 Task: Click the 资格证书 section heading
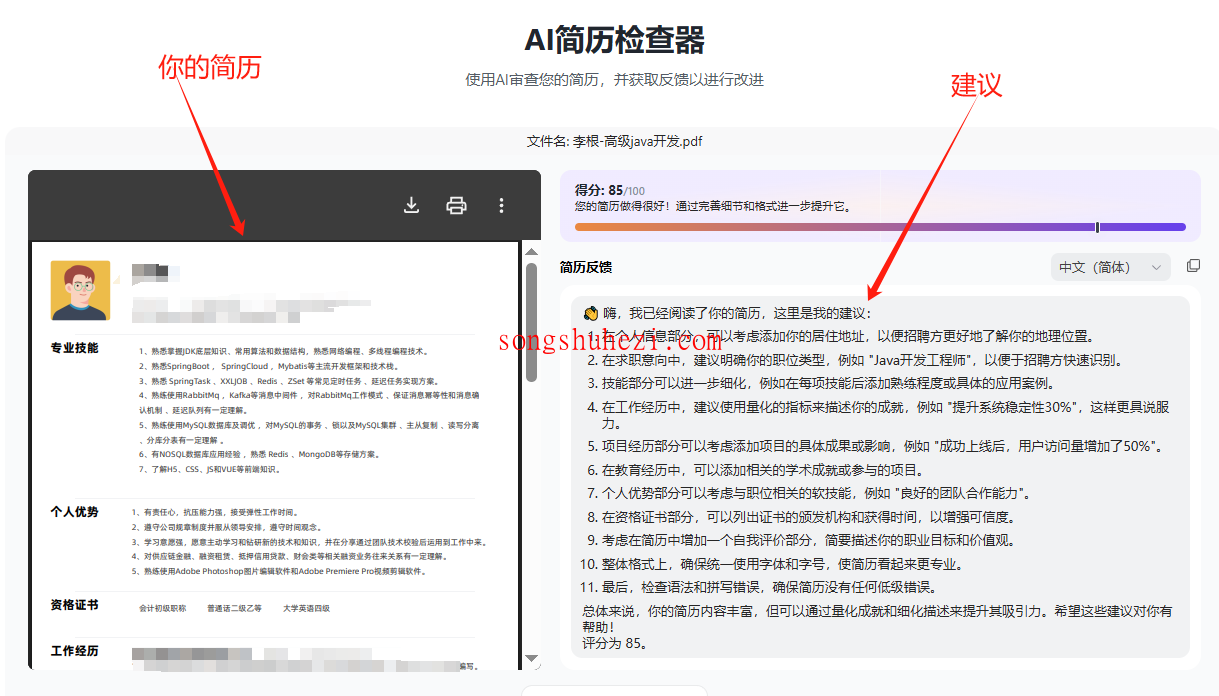tap(75, 605)
